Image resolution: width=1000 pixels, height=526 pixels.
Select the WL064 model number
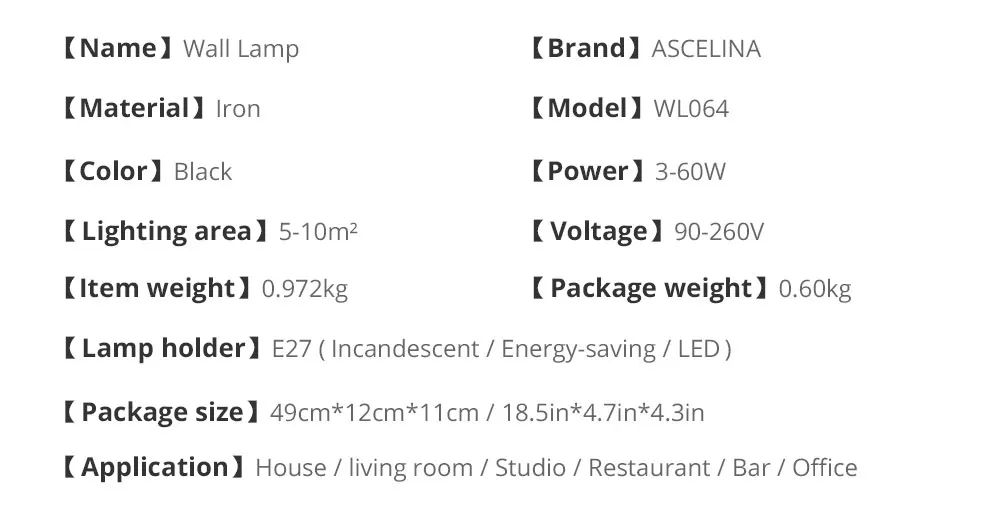[x=691, y=109]
